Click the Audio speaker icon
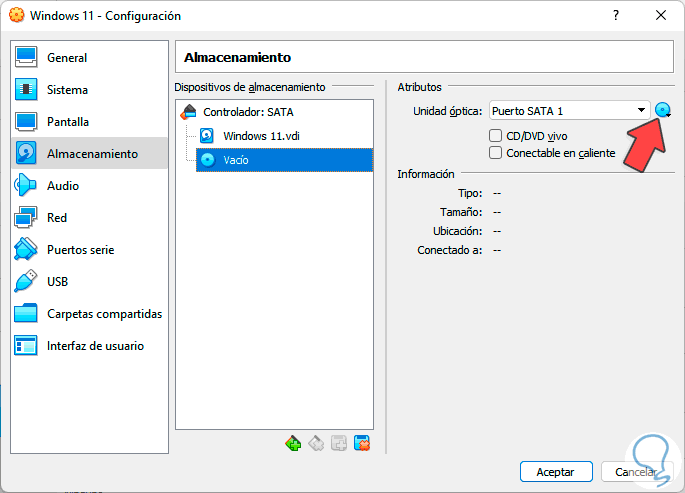Viewport: 685px width, 493px height. pos(26,185)
